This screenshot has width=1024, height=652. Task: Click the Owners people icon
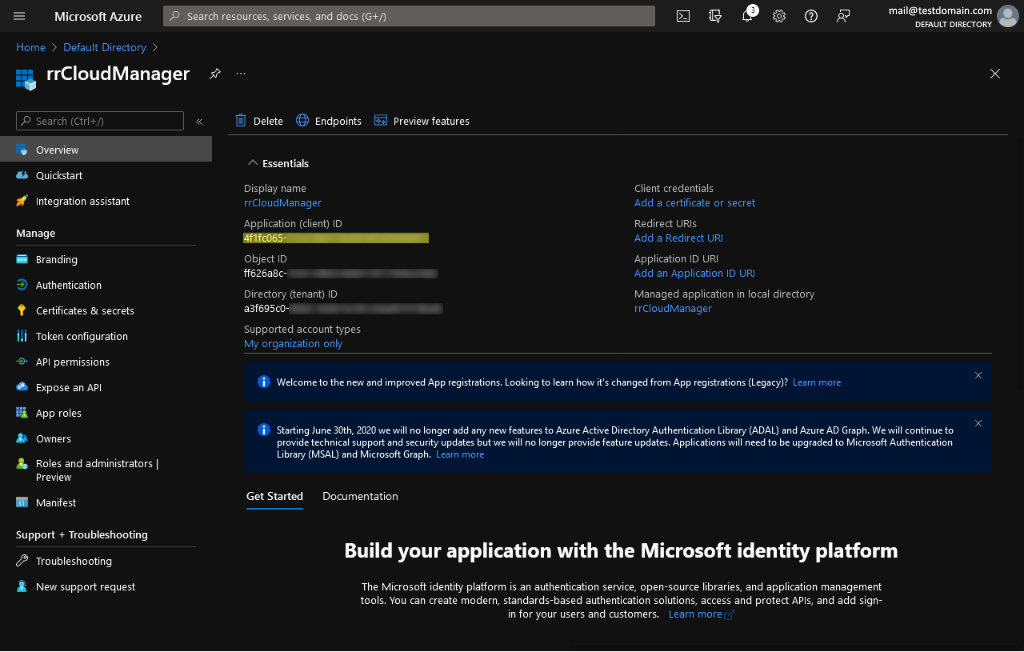(22, 438)
